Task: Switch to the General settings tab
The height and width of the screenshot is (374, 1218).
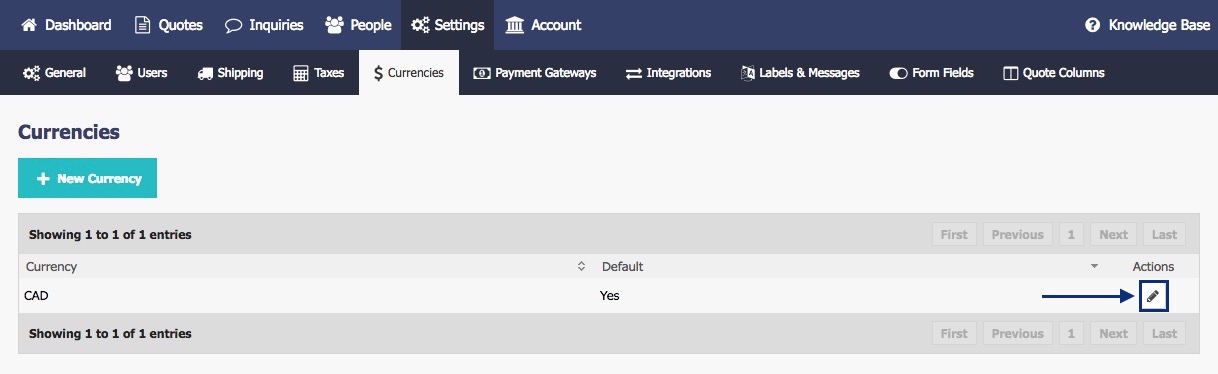Action: pos(54,73)
